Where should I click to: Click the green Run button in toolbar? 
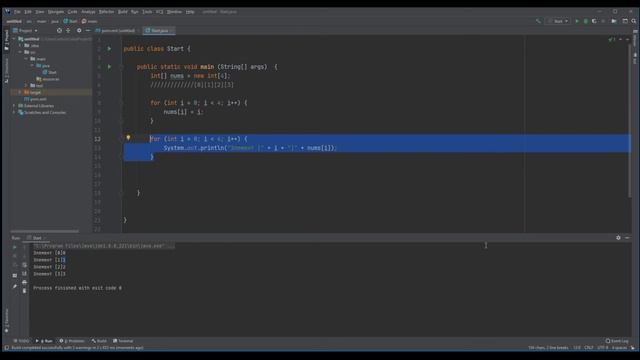(x=577, y=21)
